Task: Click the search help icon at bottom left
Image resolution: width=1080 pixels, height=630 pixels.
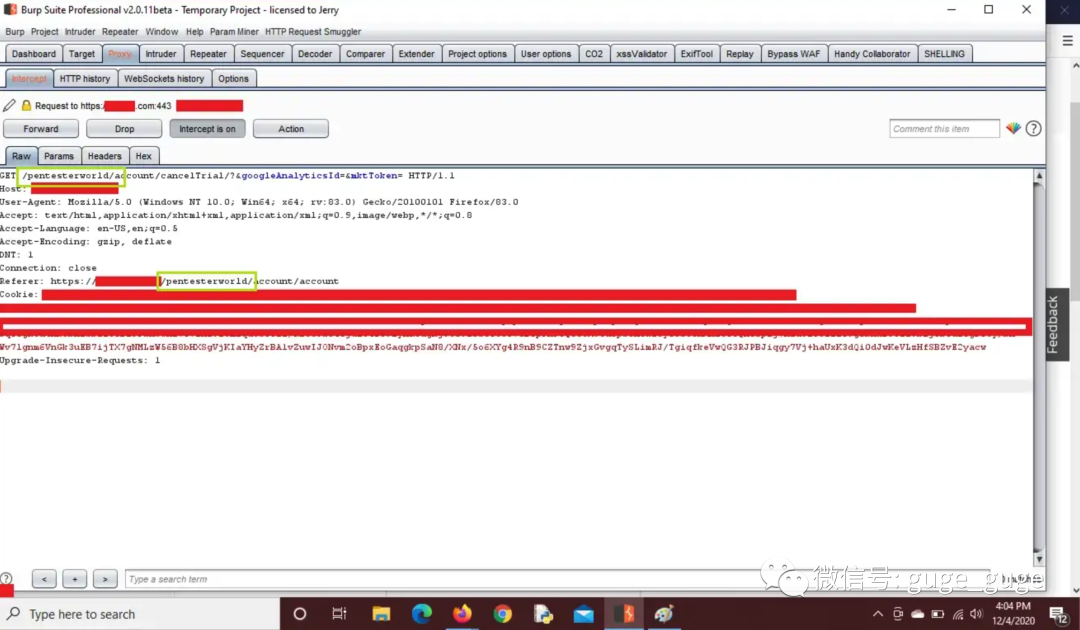Action: click(6, 578)
